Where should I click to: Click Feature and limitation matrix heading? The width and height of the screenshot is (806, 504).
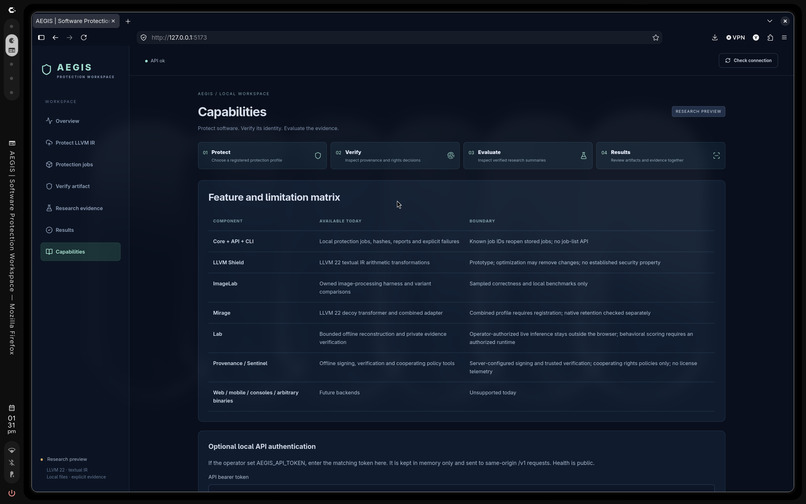pos(274,197)
